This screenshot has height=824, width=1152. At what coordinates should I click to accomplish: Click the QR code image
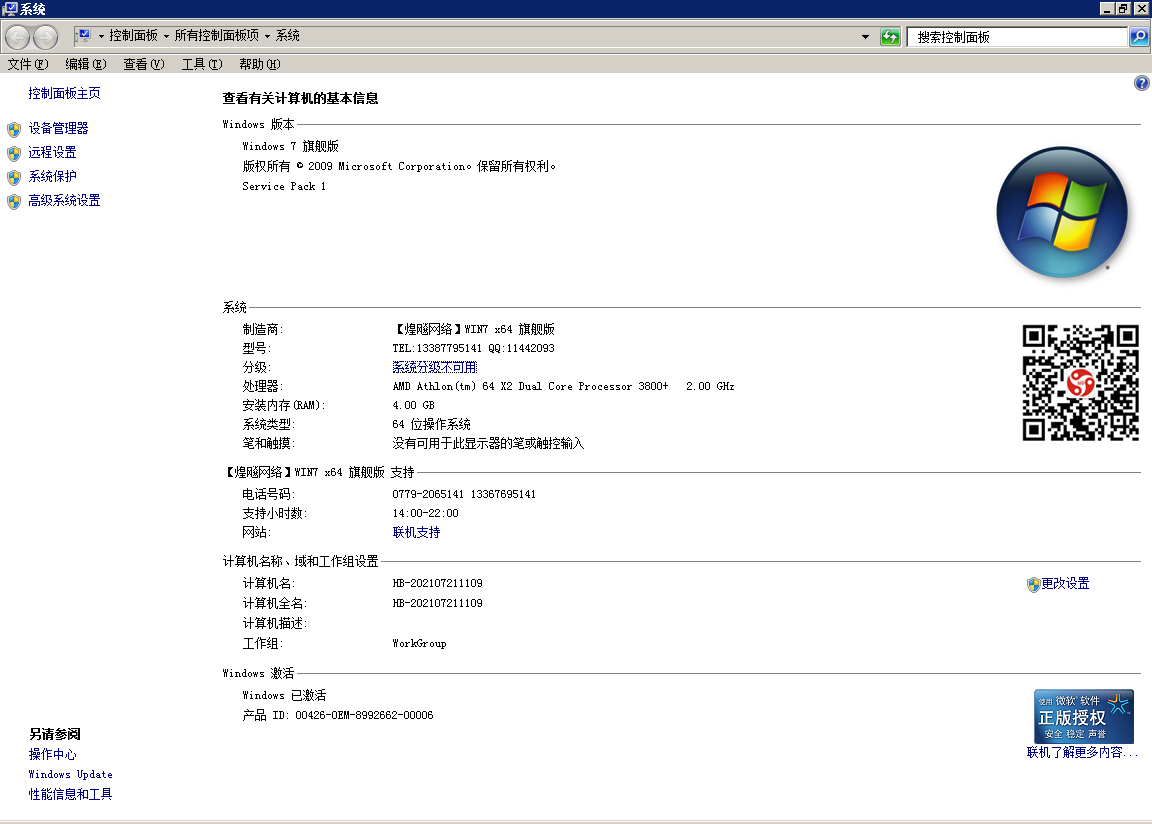(1080, 383)
